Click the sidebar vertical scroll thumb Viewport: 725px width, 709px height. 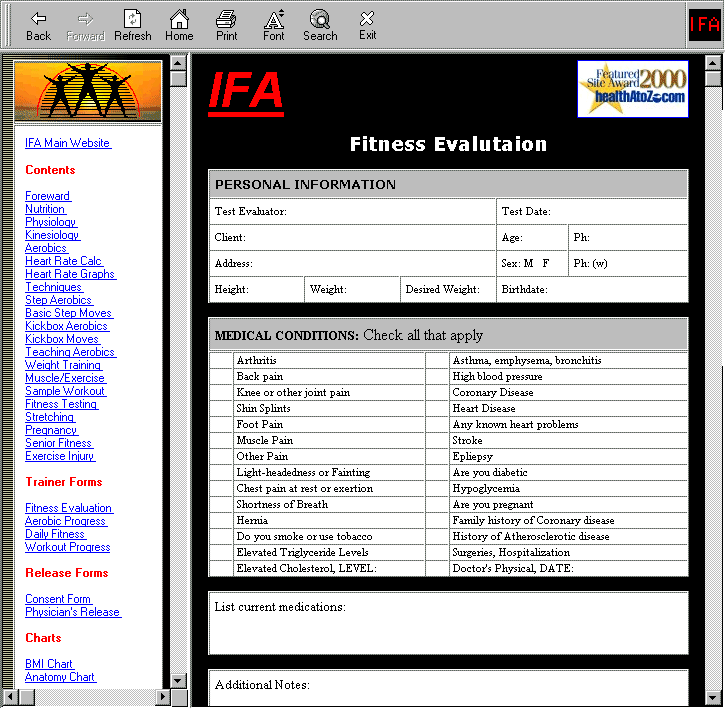pos(178,79)
